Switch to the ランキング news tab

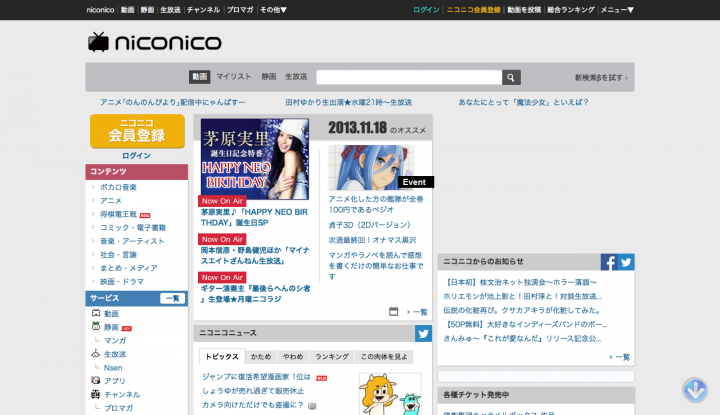pos(332,357)
